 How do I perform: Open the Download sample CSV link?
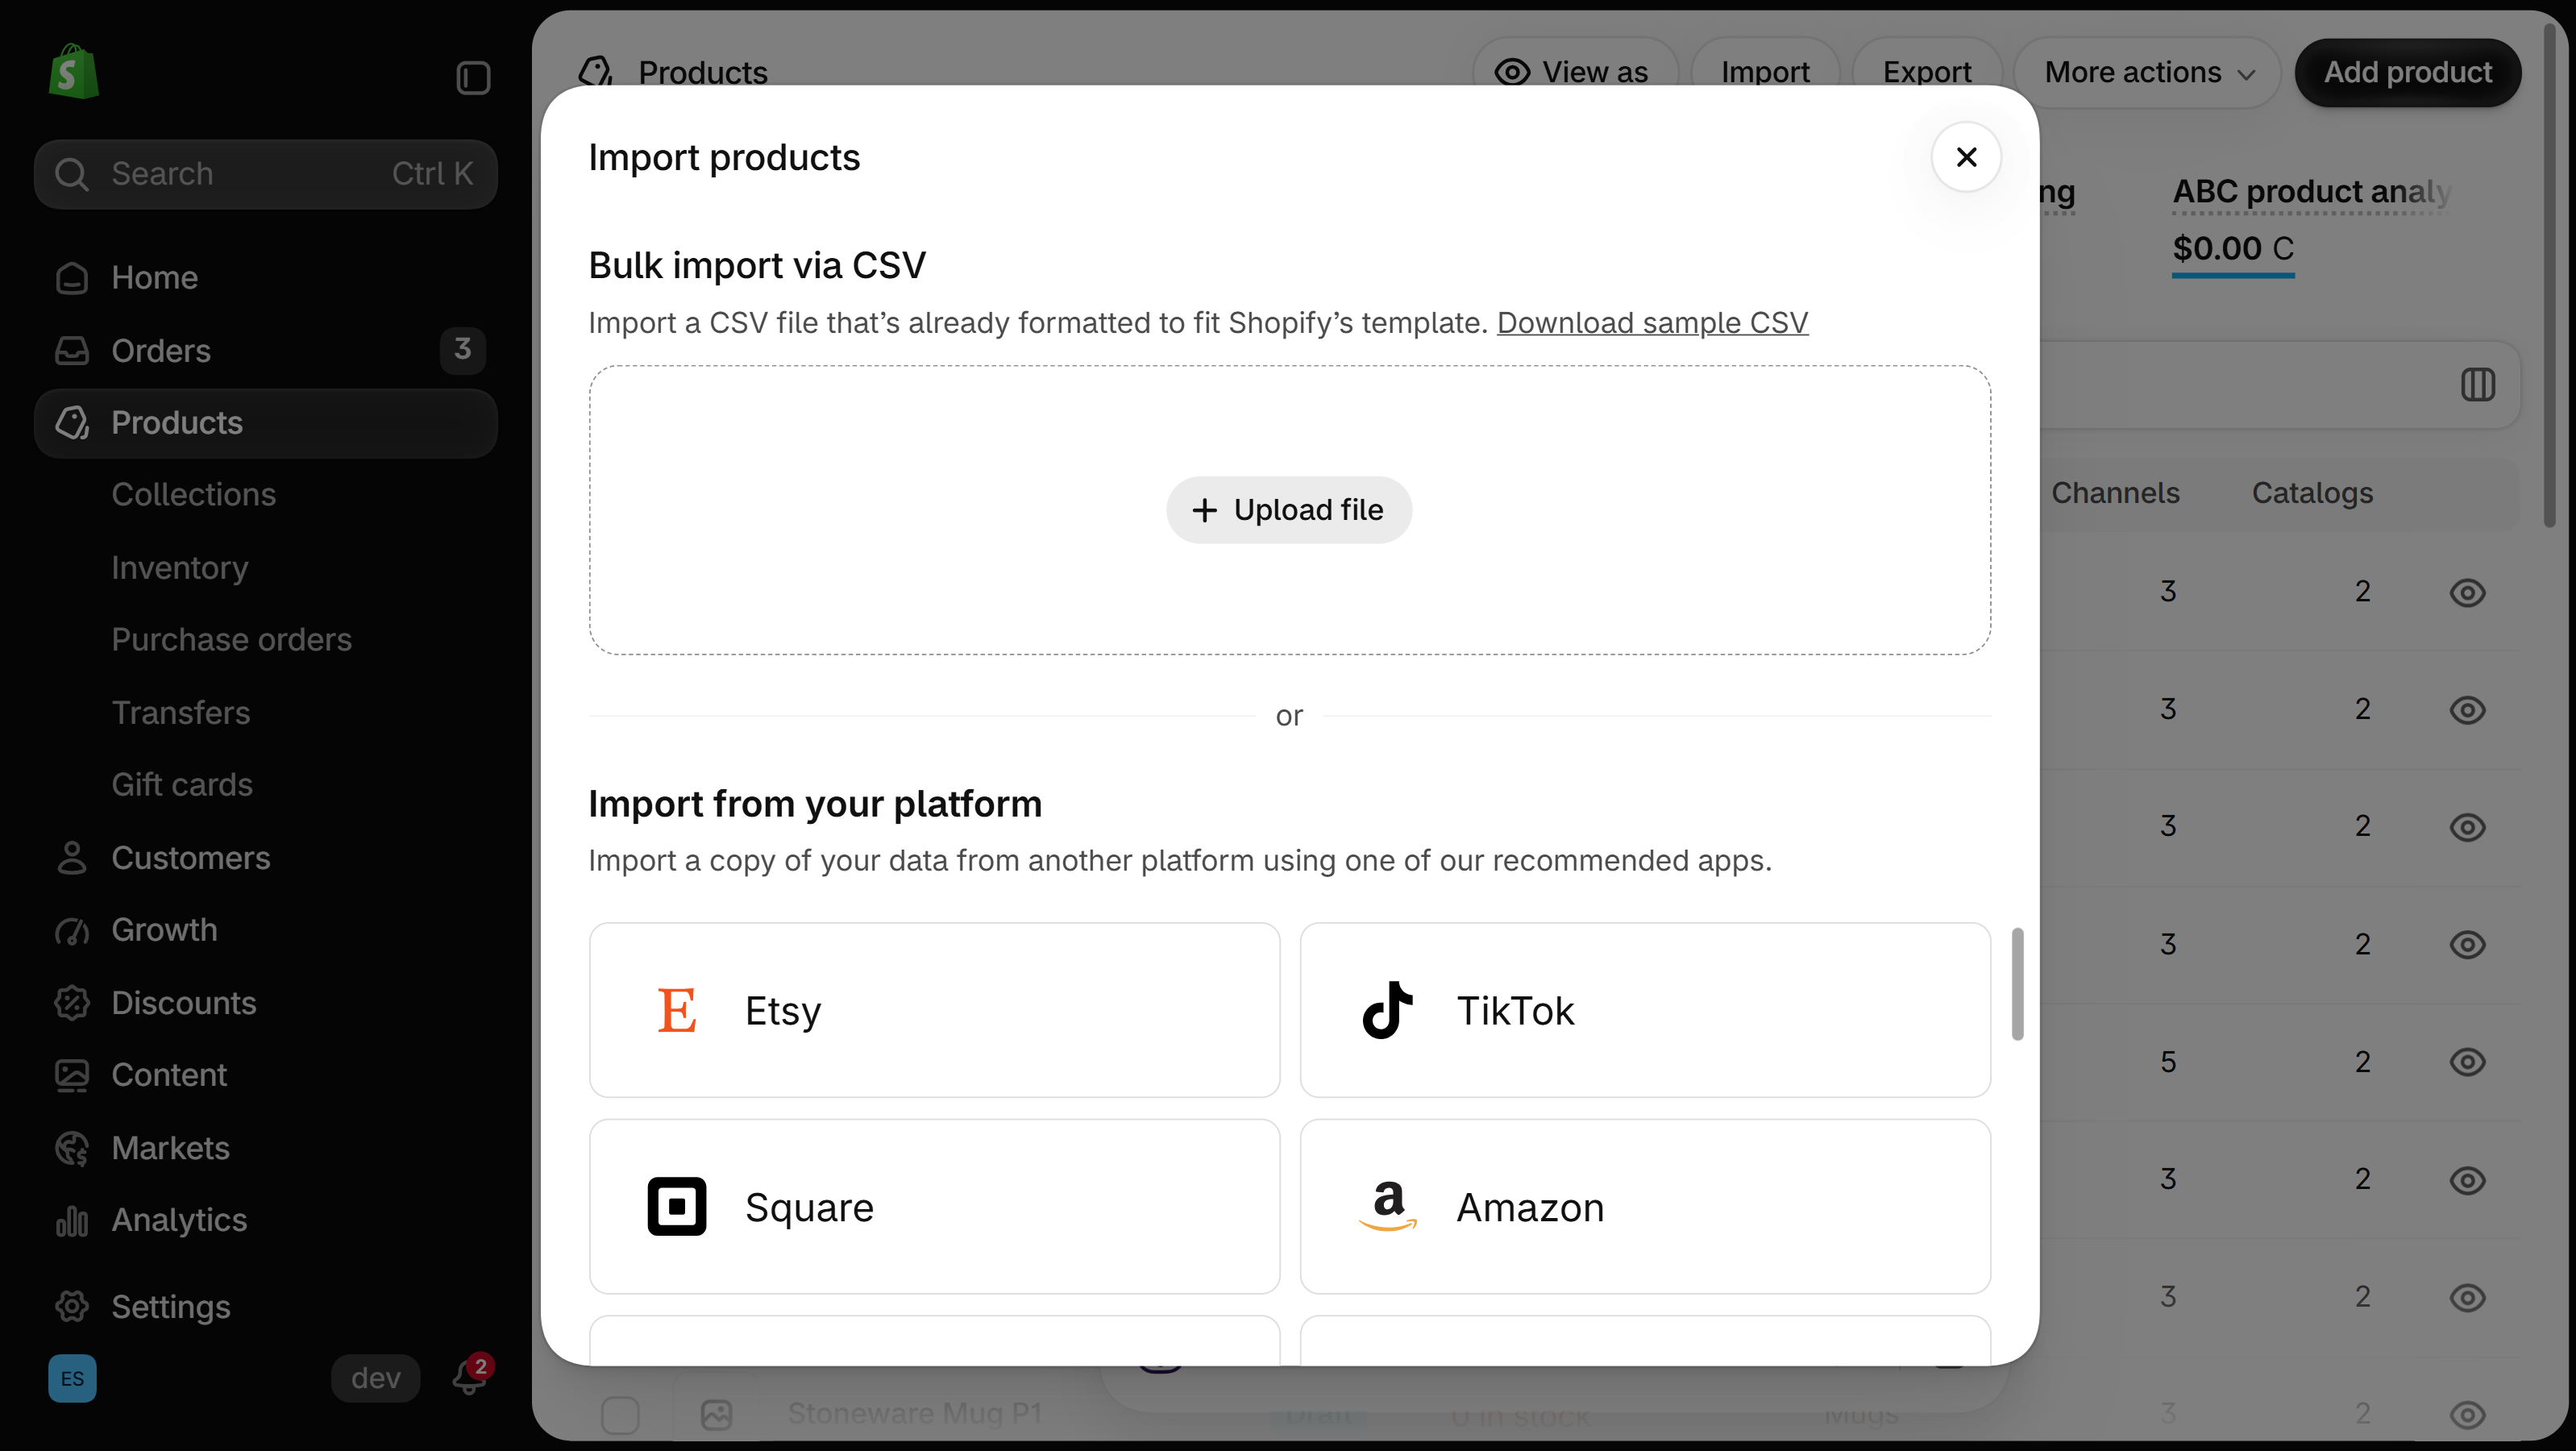[x=1652, y=323]
